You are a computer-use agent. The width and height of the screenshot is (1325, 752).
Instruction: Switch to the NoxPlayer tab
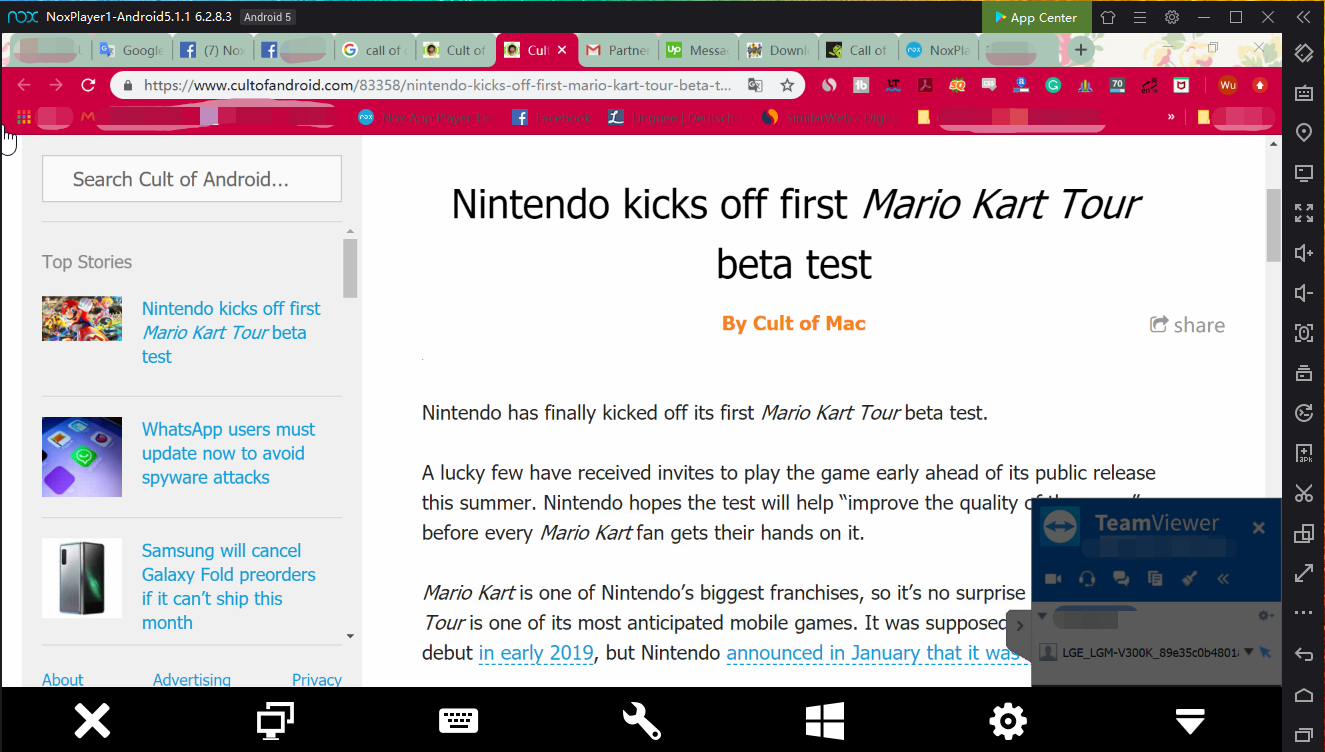tap(939, 50)
